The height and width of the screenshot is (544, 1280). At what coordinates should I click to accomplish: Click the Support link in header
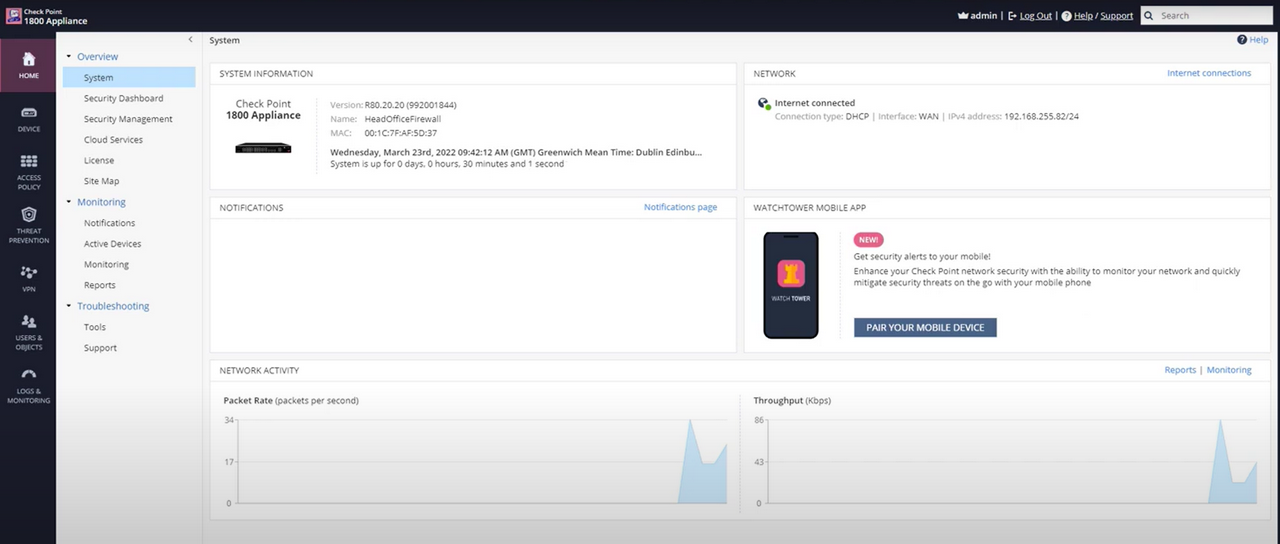(x=1117, y=16)
